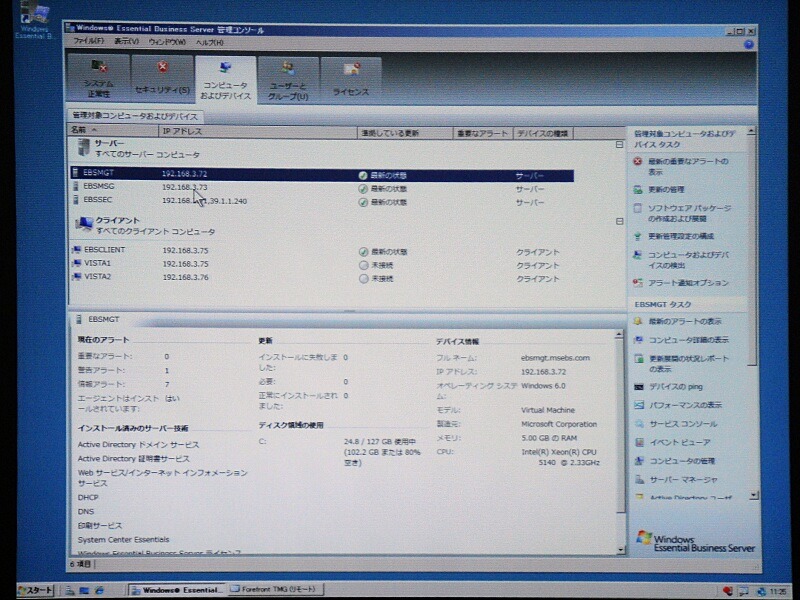Click the サービス コンソール icon
The width and height of the screenshot is (800, 600).
639,424
